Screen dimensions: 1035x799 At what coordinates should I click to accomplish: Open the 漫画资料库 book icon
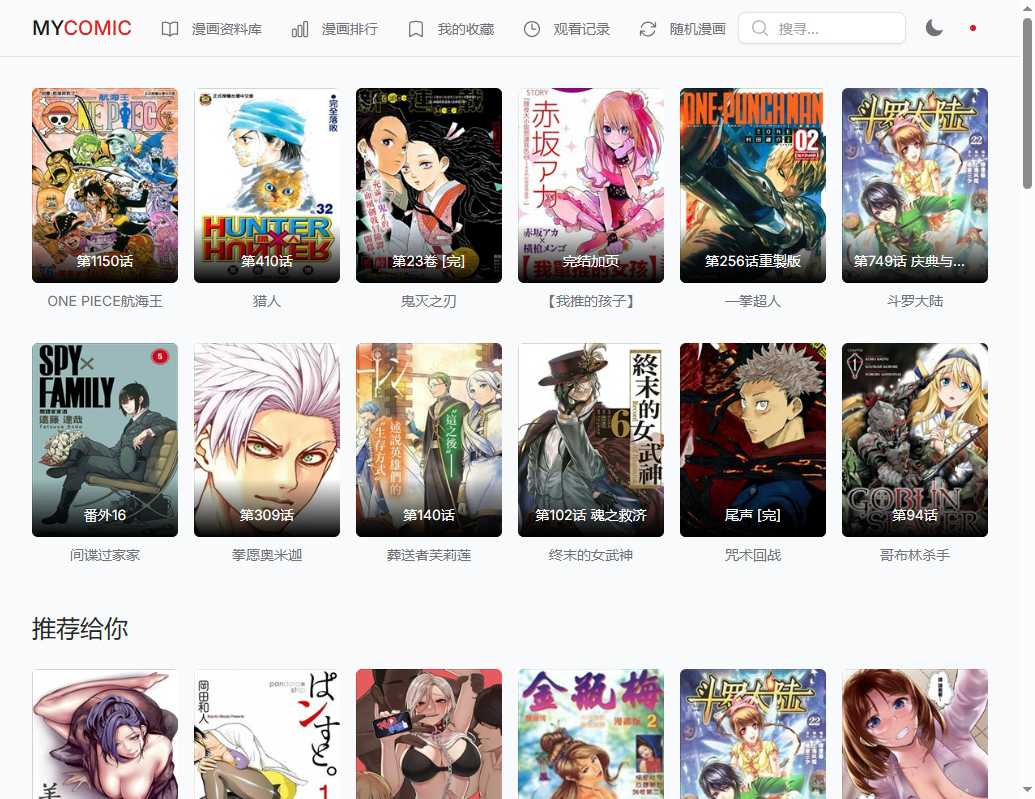(x=170, y=28)
